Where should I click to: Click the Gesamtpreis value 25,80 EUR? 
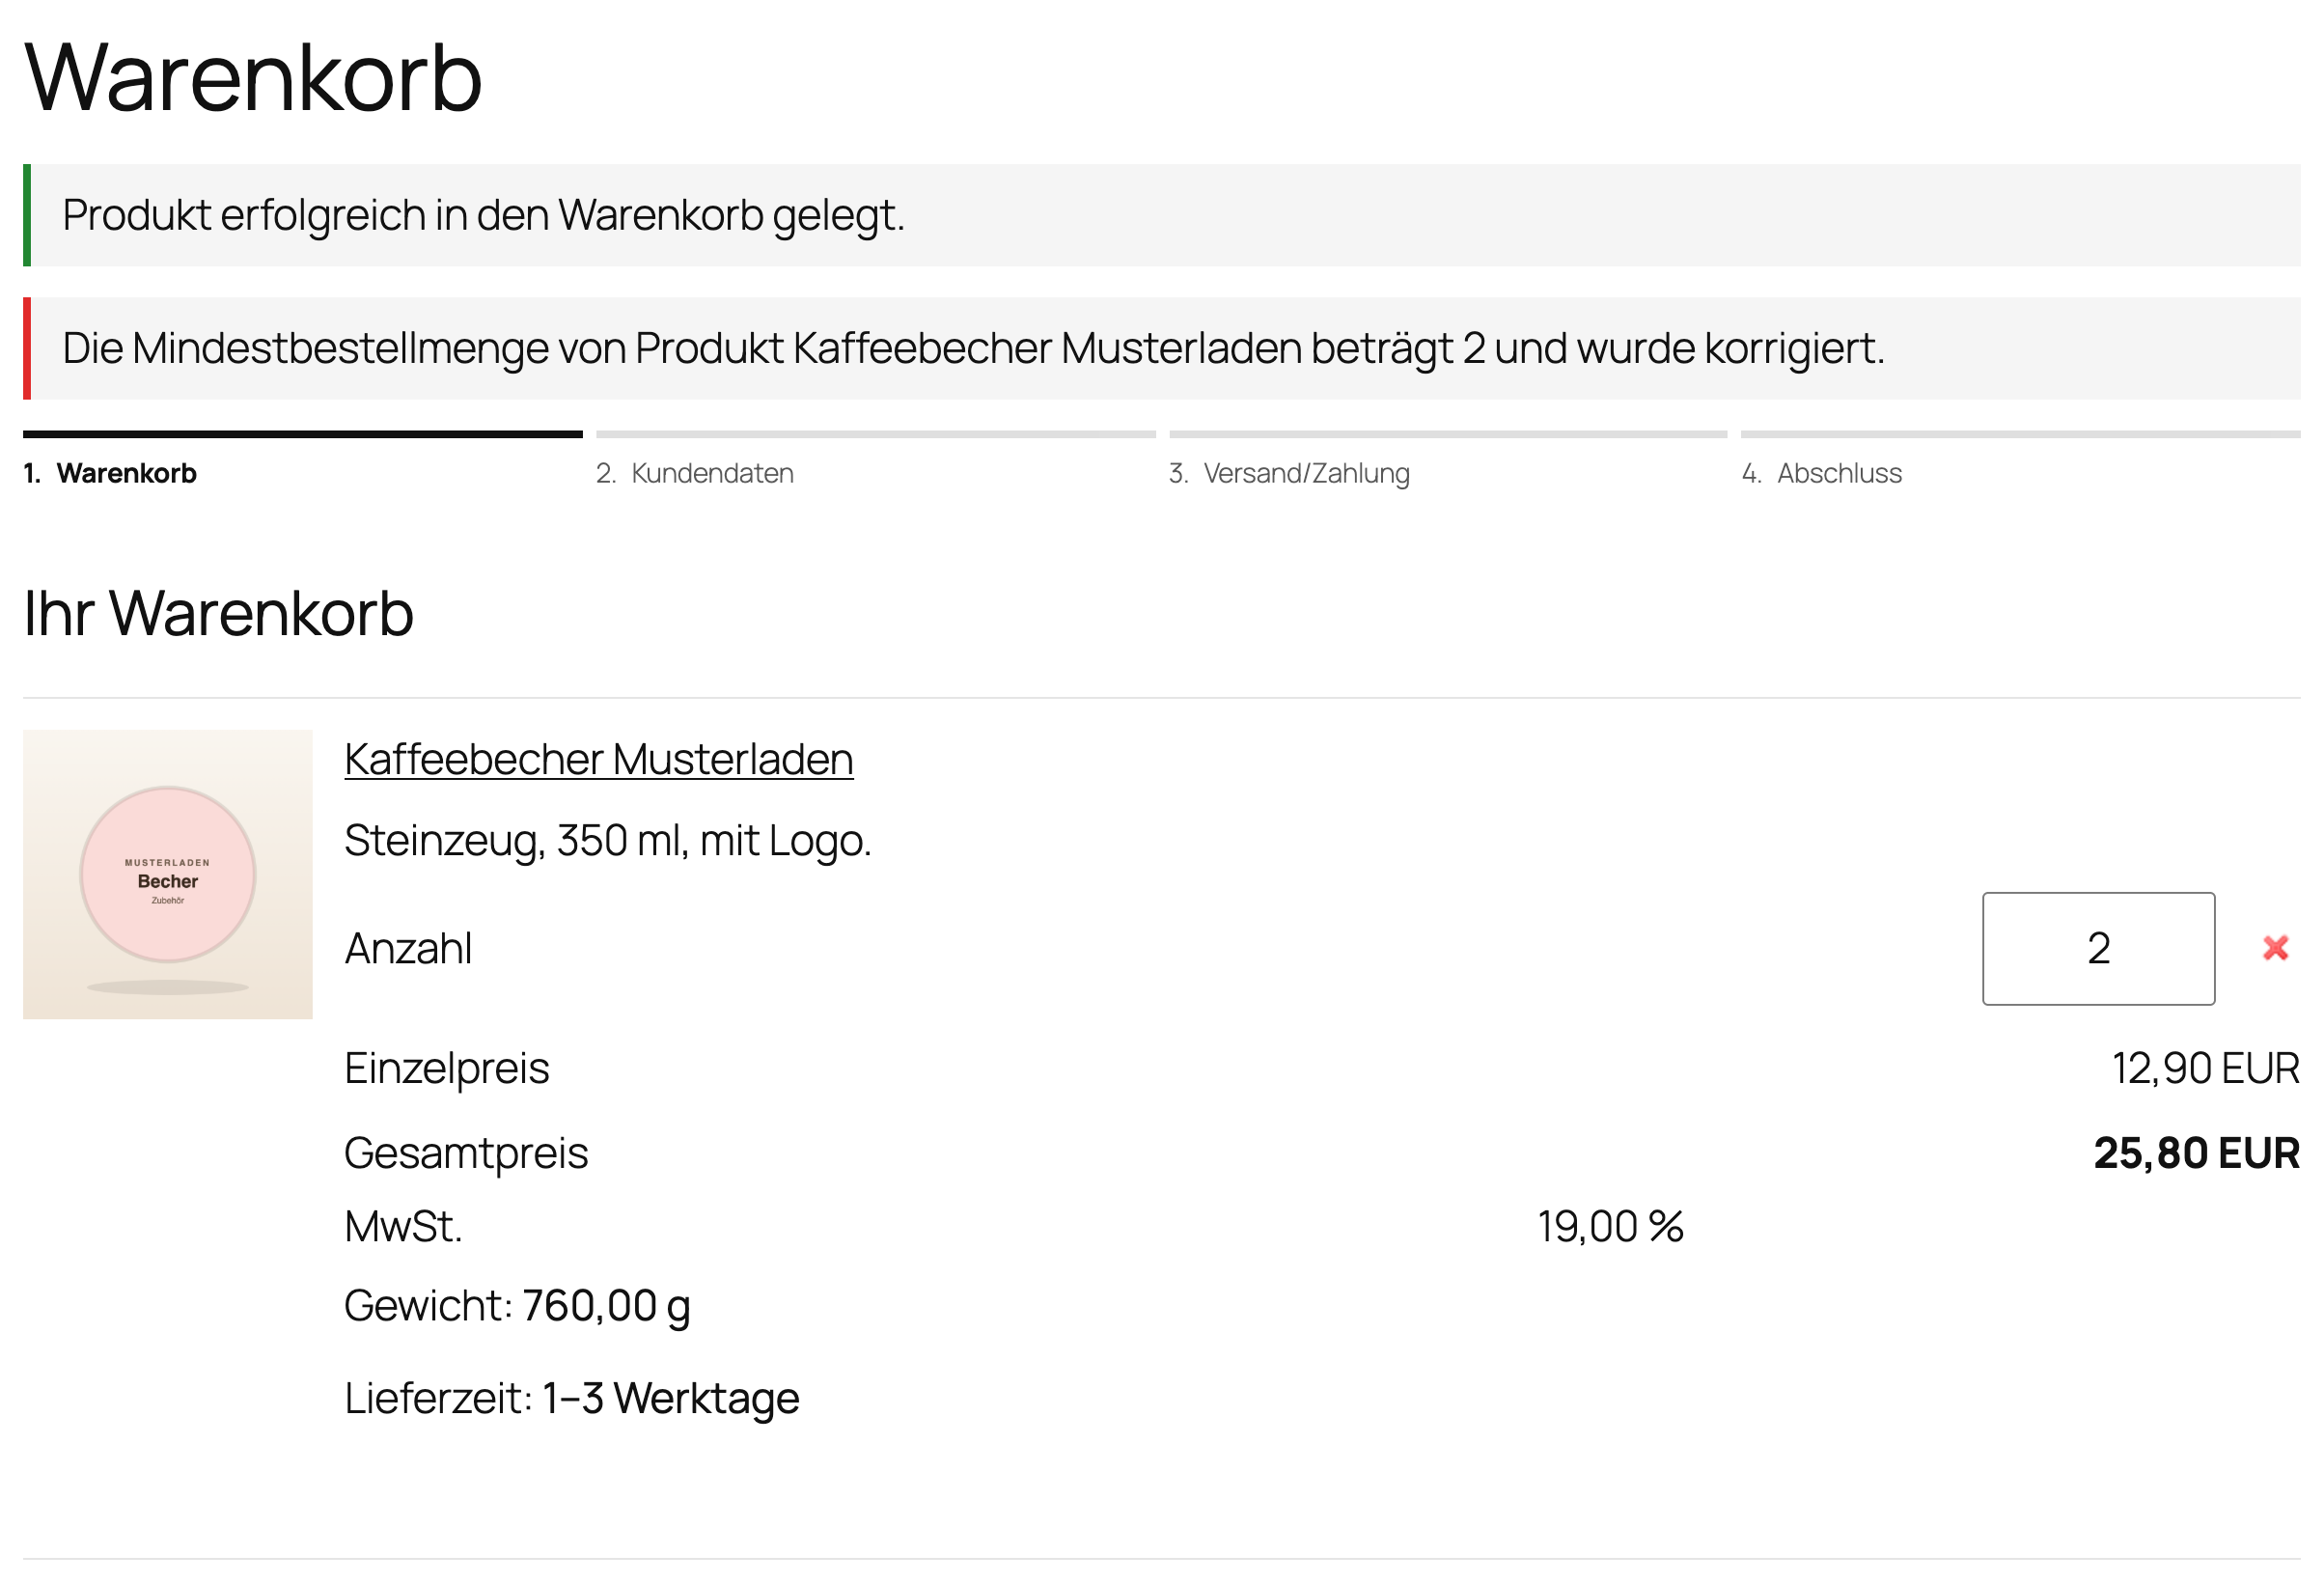(x=2196, y=1153)
